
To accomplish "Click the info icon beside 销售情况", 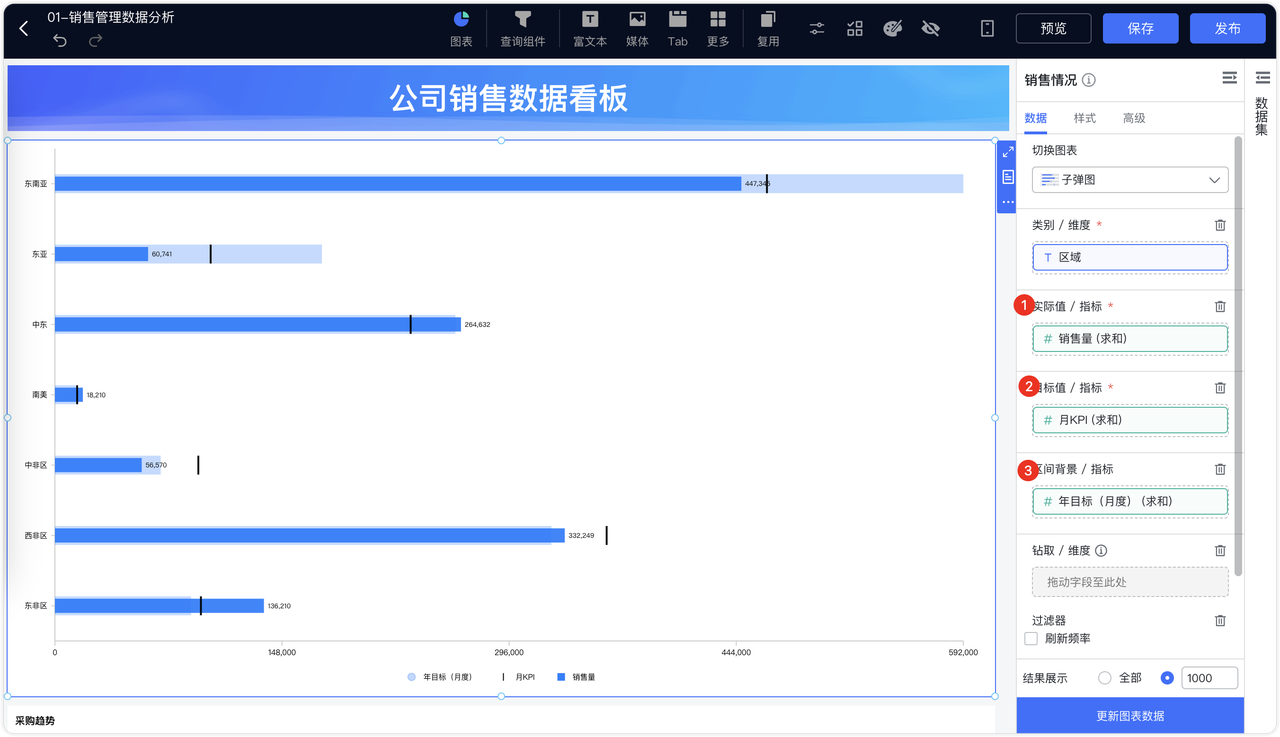I will (x=1089, y=80).
